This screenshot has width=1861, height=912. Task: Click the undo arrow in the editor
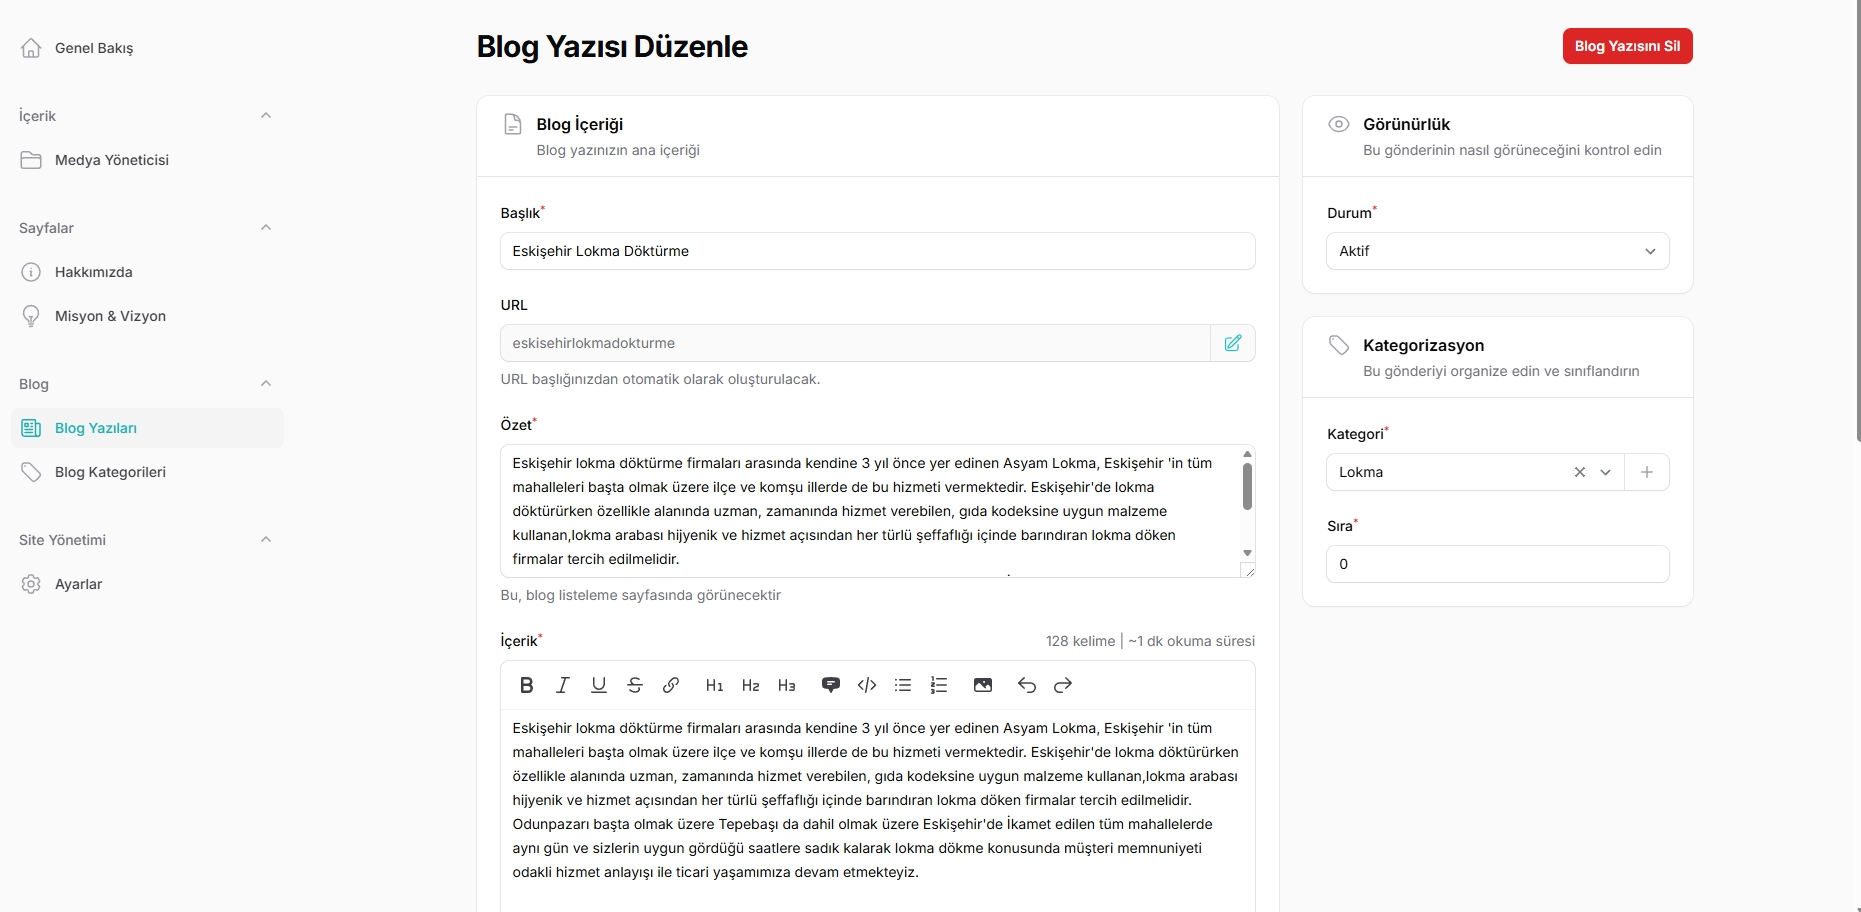point(1027,685)
